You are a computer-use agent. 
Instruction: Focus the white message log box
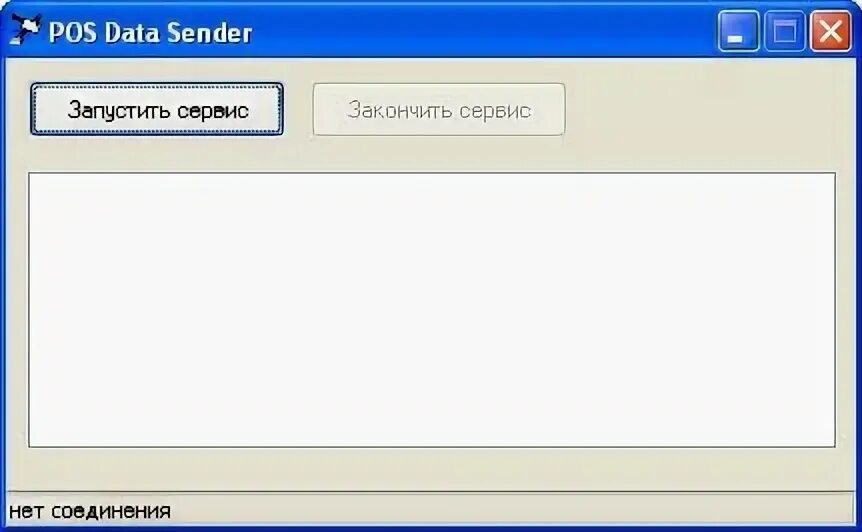(432, 310)
